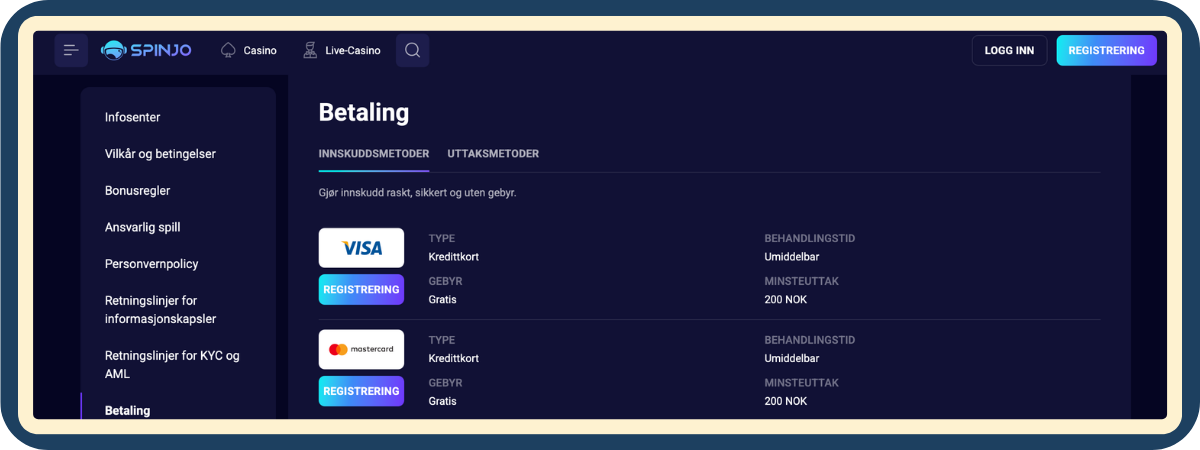The image size is (1200, 450).
Task: Open Vilkår og betingelser in the sidebar
Action: pos(160,154)
